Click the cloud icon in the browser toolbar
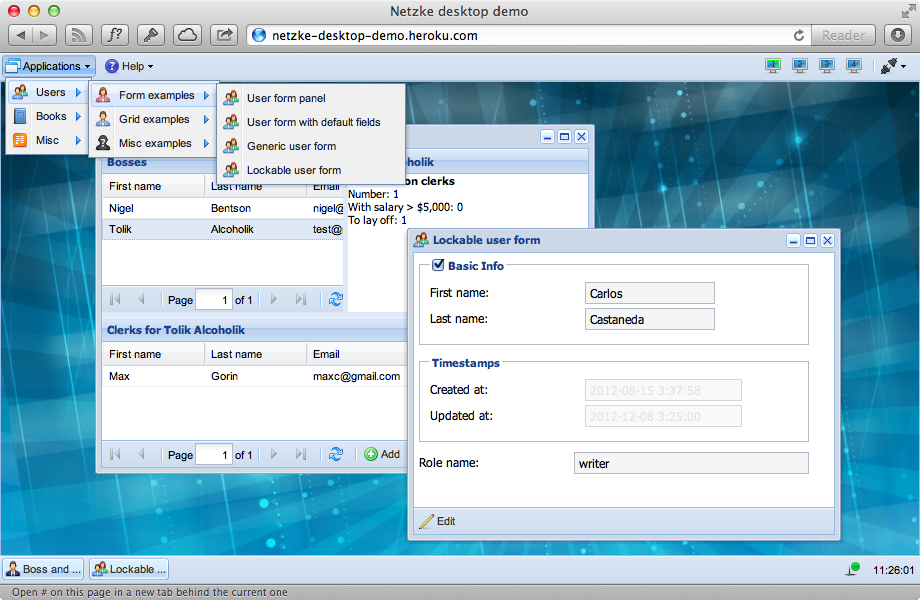 click(186, 34)
